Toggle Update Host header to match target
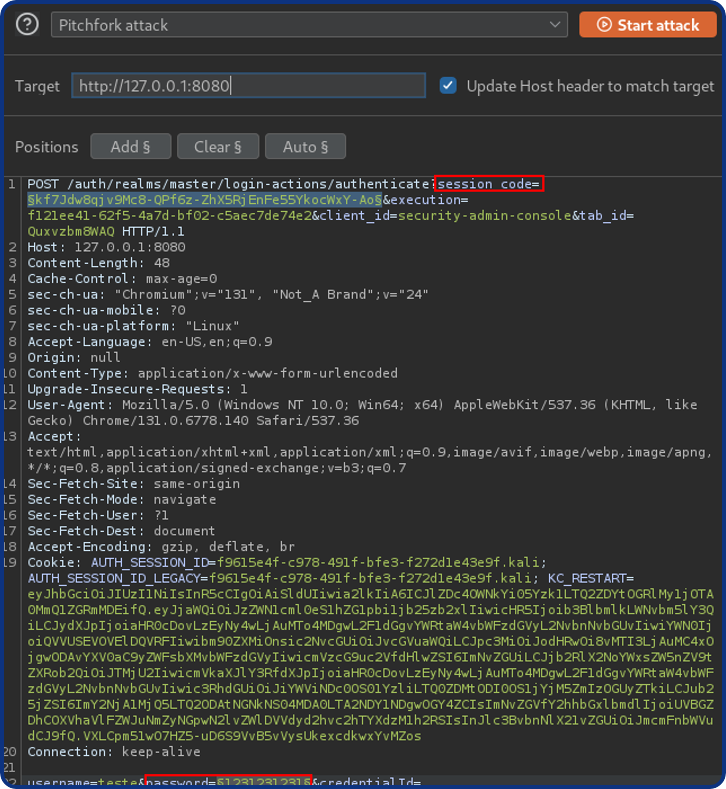Screen dimensions: 726x789 tap(449, 86)
